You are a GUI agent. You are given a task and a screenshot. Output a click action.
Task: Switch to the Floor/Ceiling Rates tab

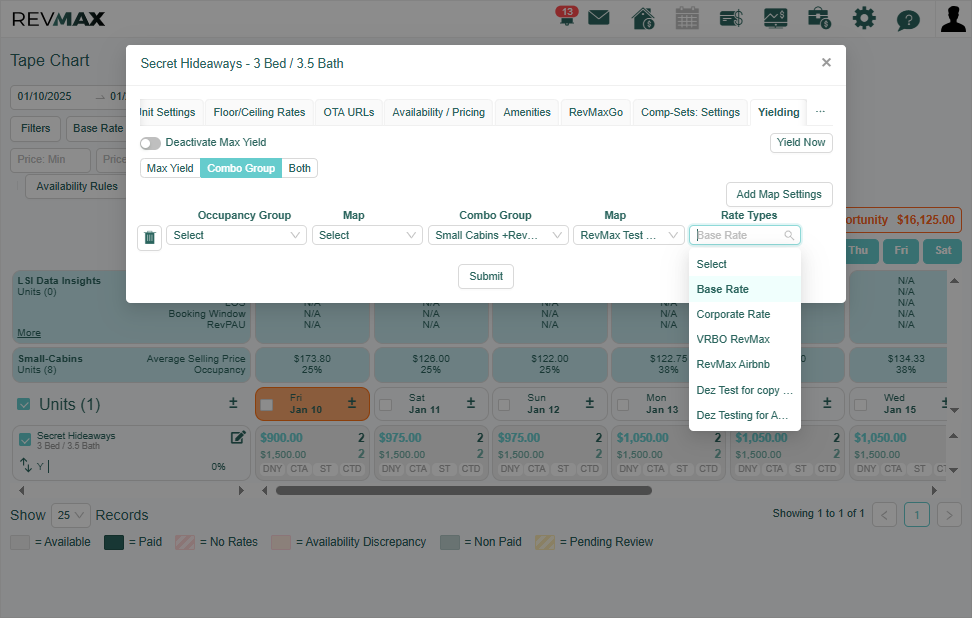click(x=259, y=112)
